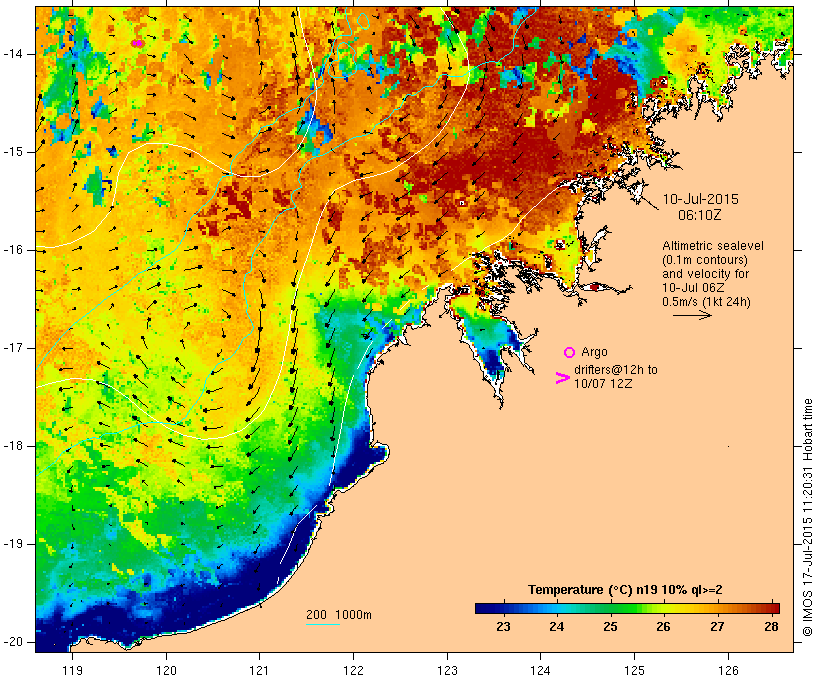820x680 pixels.
Task: Click the longitude axis label 119
Action: coord(72,670)
